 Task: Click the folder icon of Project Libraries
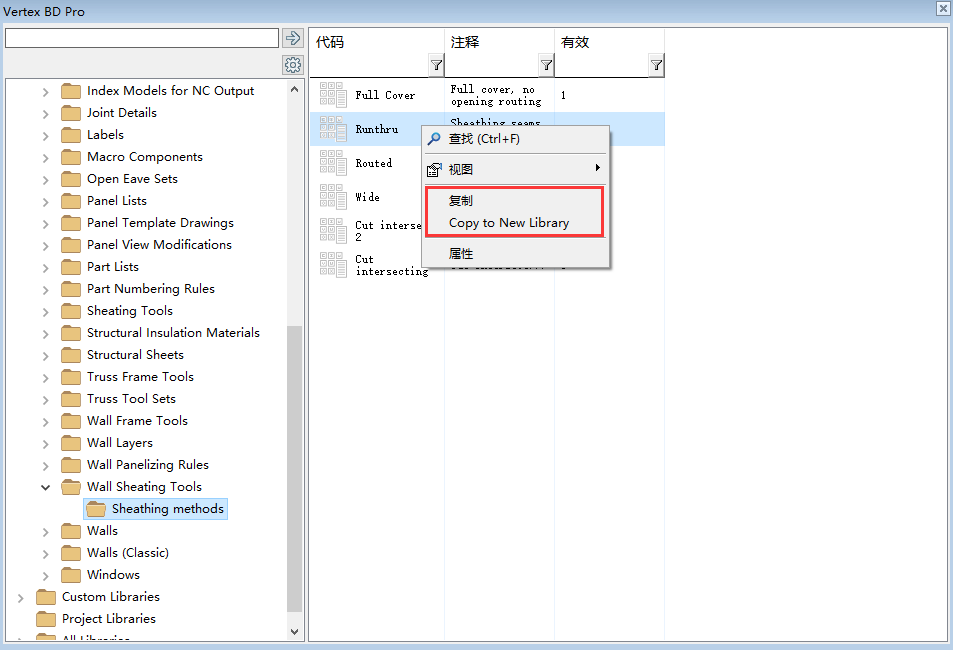[46, 619]
